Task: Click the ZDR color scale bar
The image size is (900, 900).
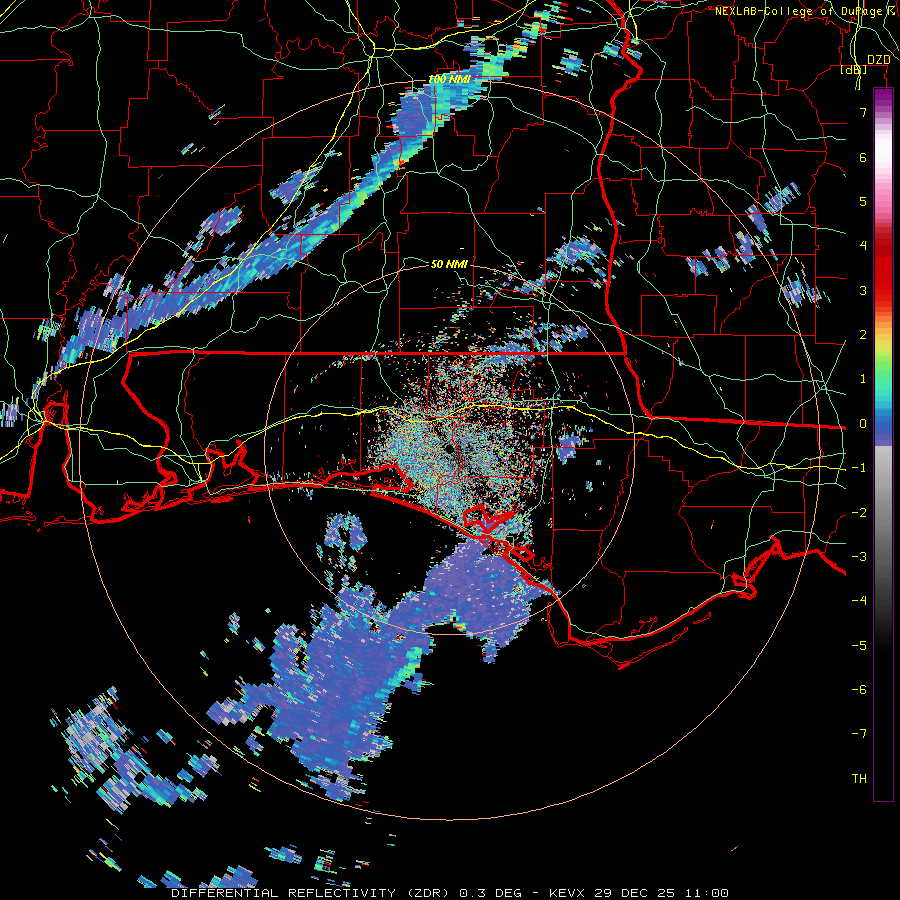Action: click(x=883, y=444)
